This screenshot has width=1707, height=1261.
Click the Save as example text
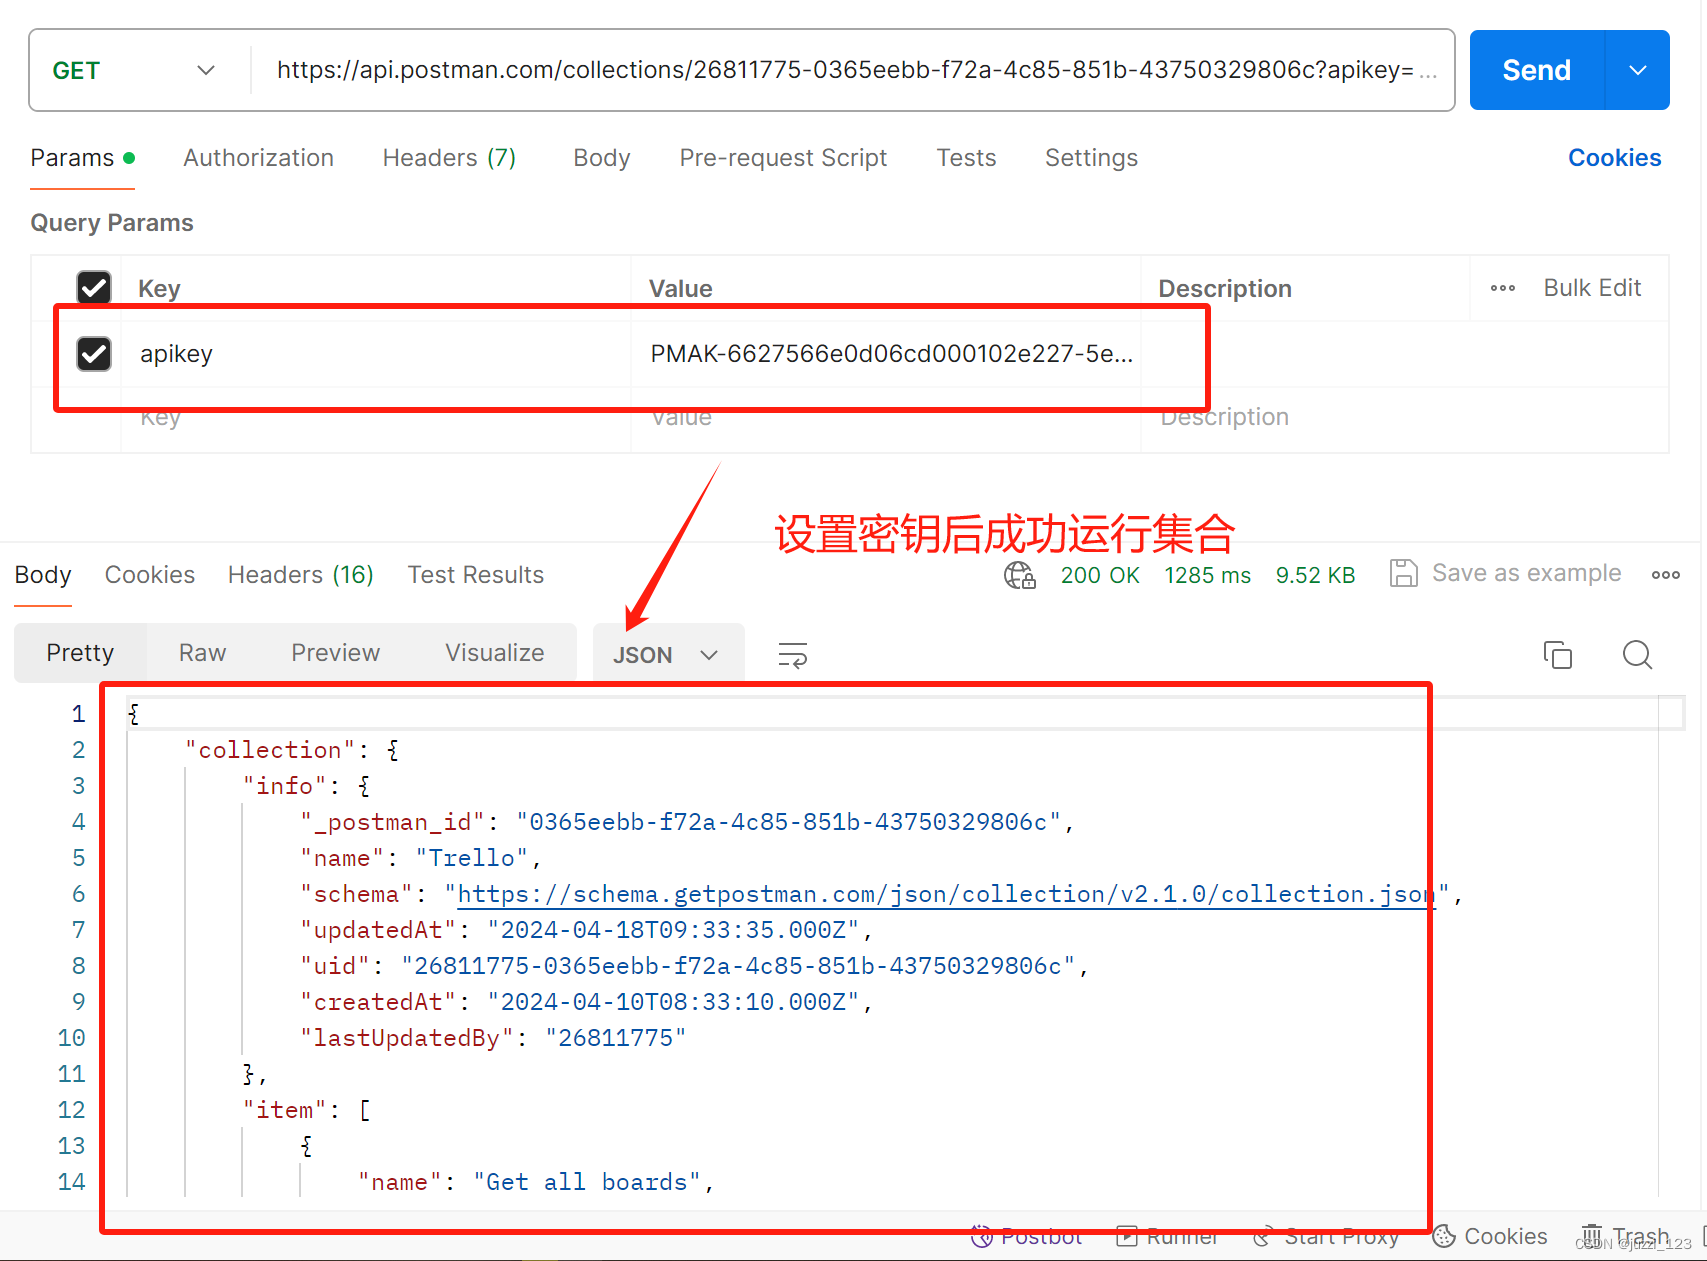coord(1526,573)
